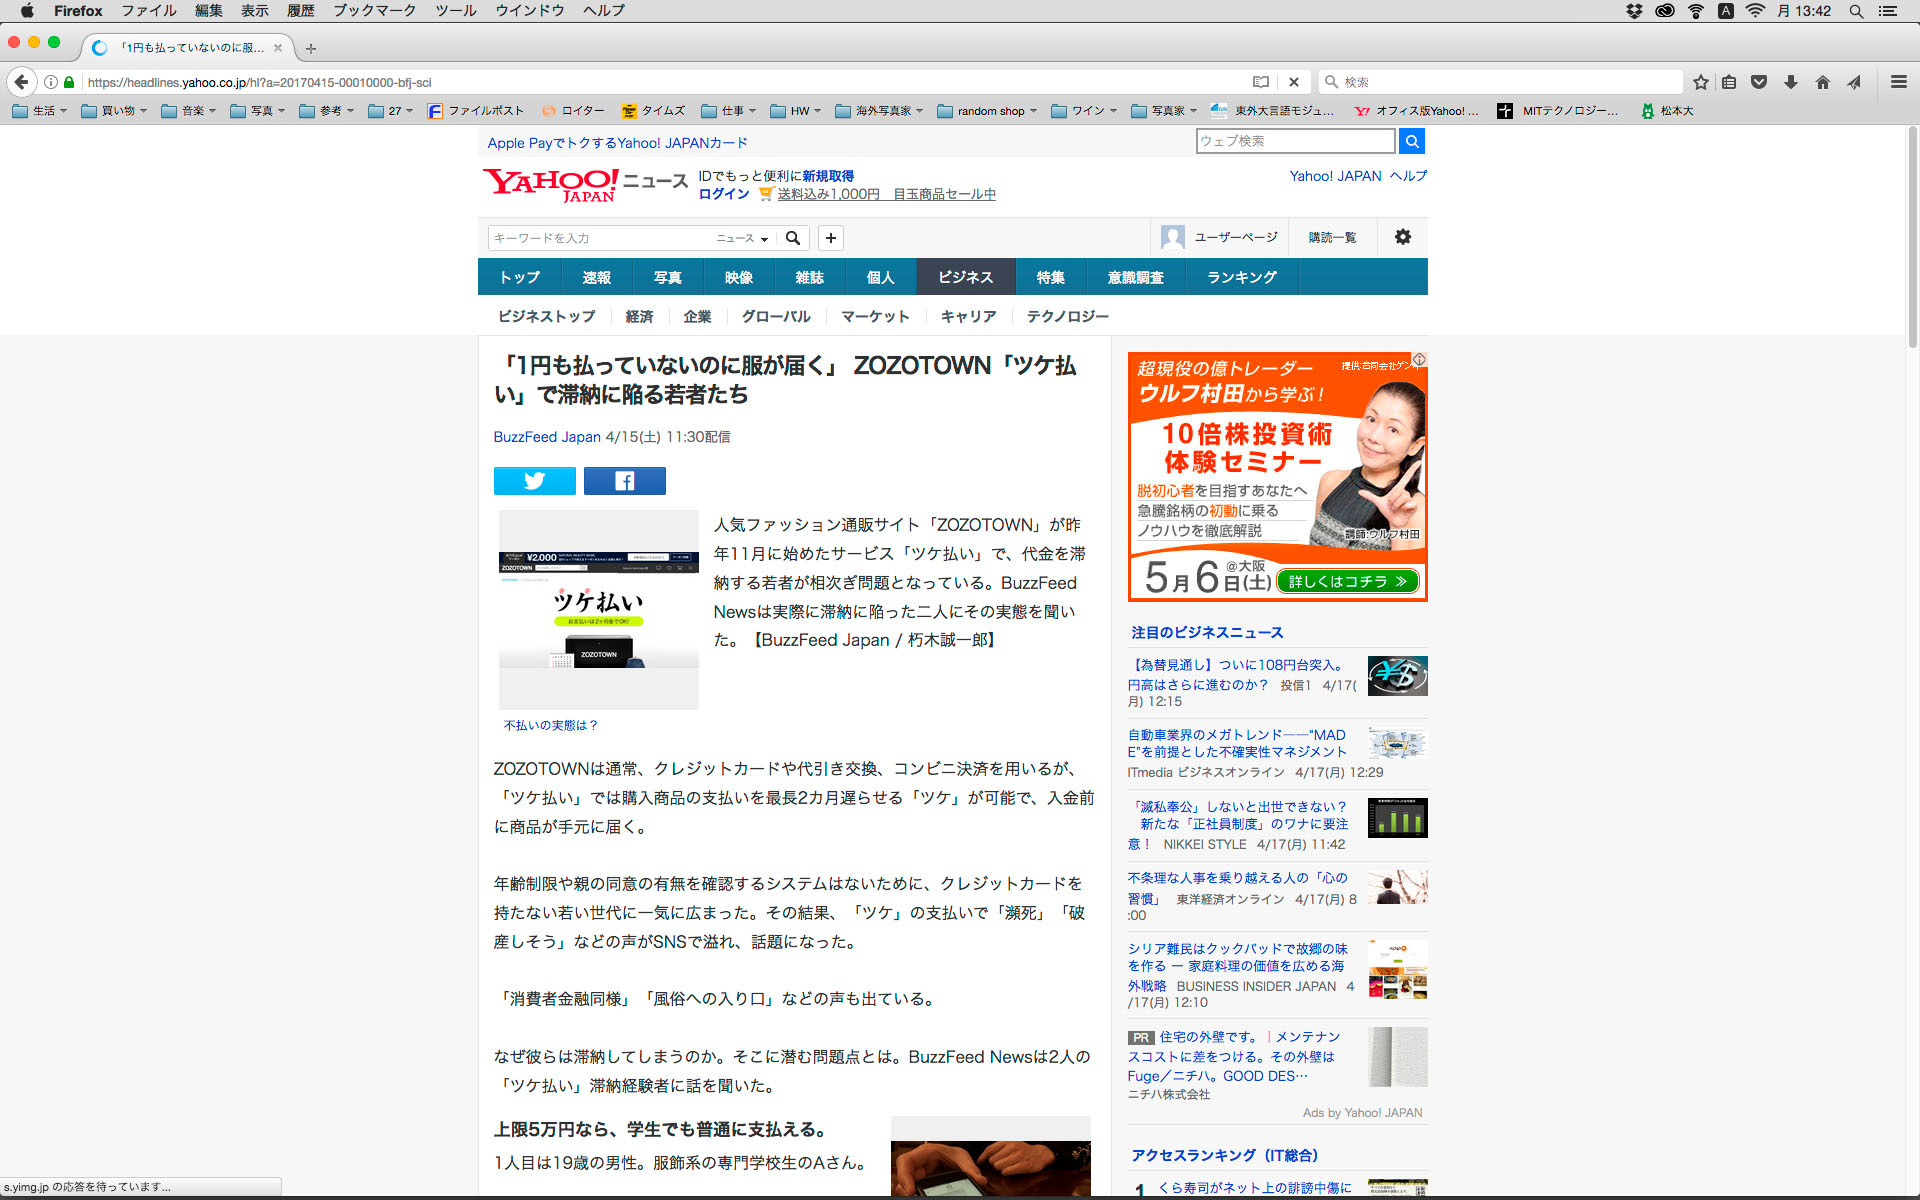Open the Pocket icon in the toolbar

[x=1759, y=82]
